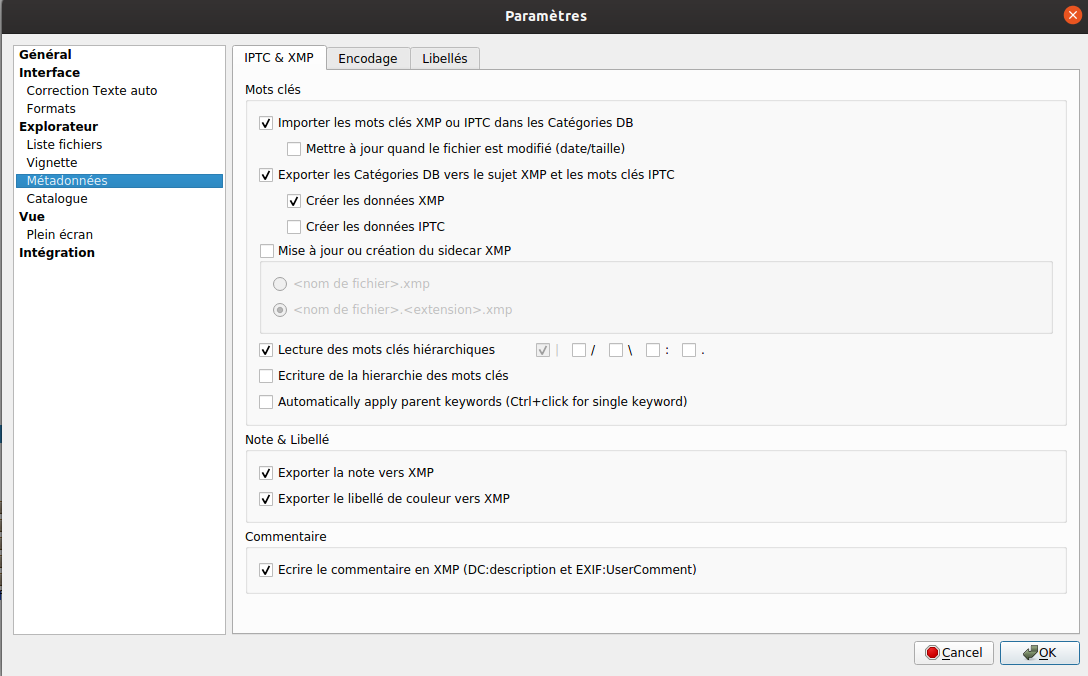Enable Ecriture de la hierarchie des mots clés
Viewport: 1088px width, 676px height.
pos(266,376)
